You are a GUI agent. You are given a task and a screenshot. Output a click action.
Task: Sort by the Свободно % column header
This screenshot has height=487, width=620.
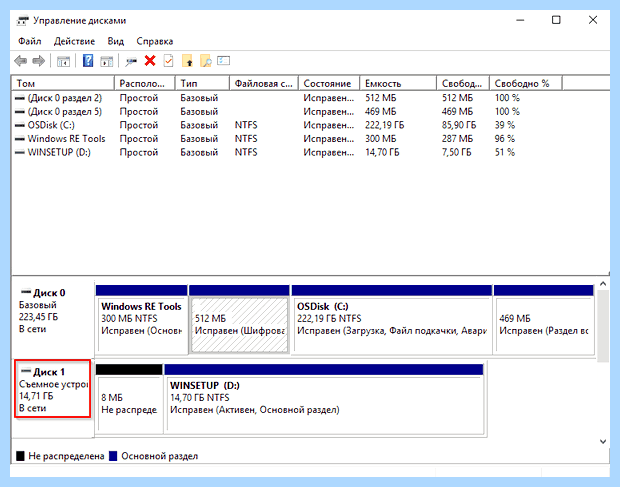(525, 83)
